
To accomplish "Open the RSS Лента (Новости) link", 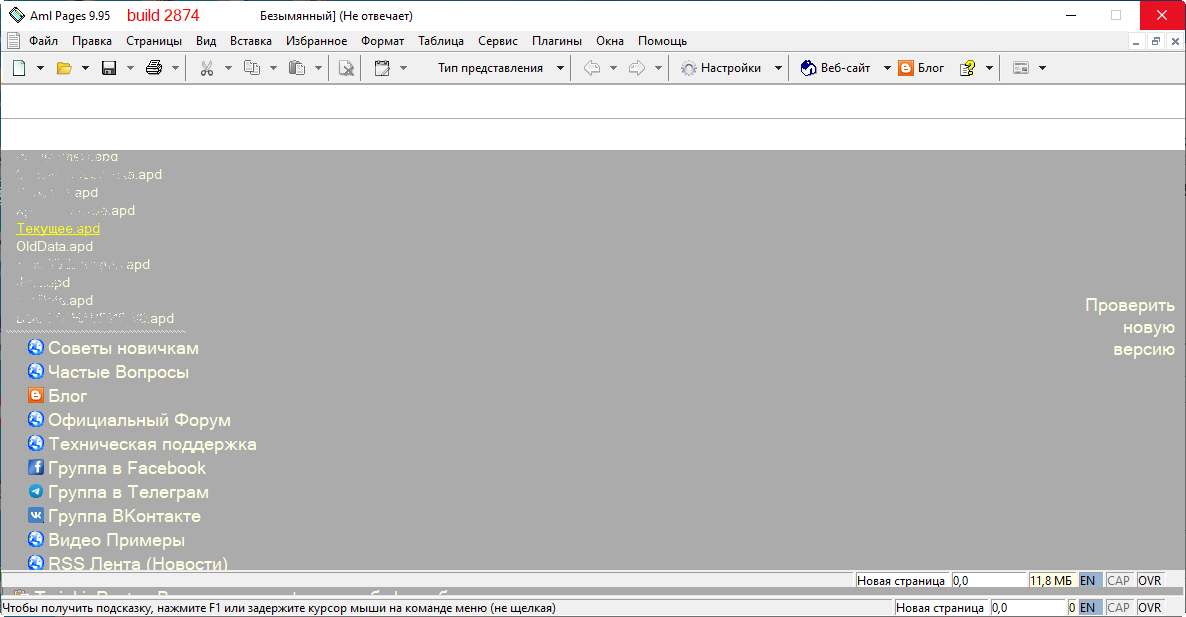I will click(x=138, y=563).
